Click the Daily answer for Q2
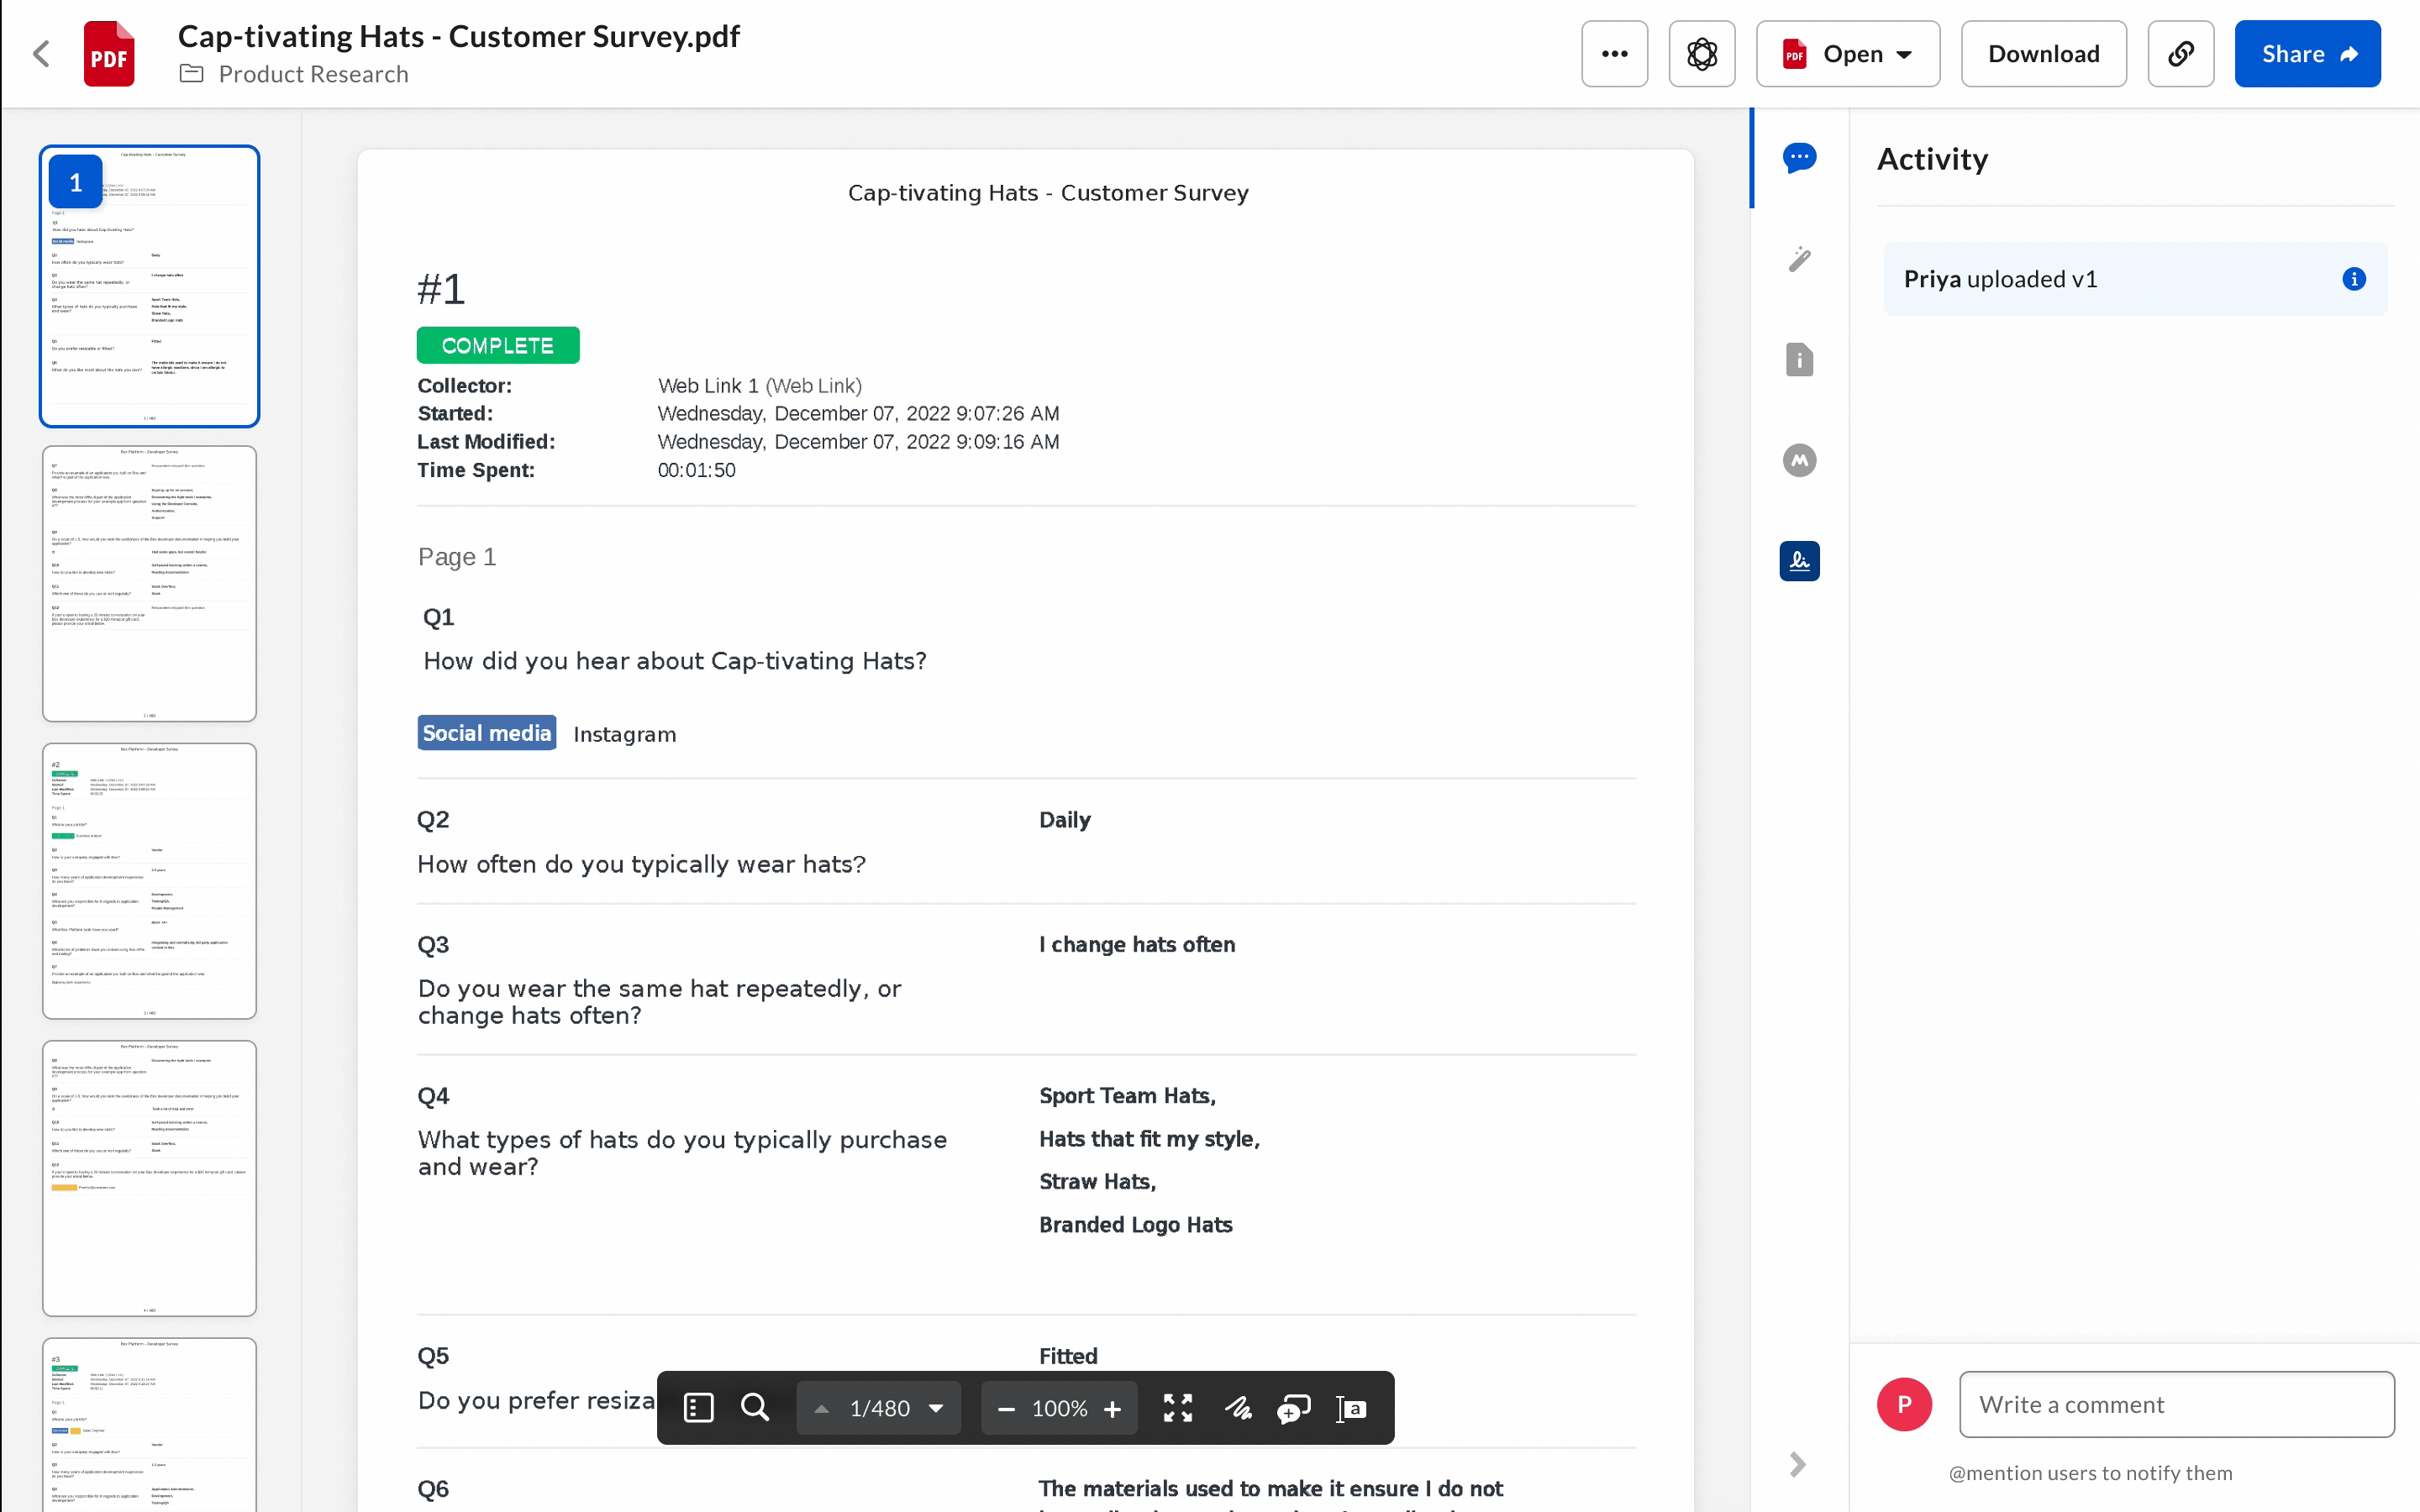Image resolution: width=2420 pixels, height=1512 pixels. click(1065, 820)
